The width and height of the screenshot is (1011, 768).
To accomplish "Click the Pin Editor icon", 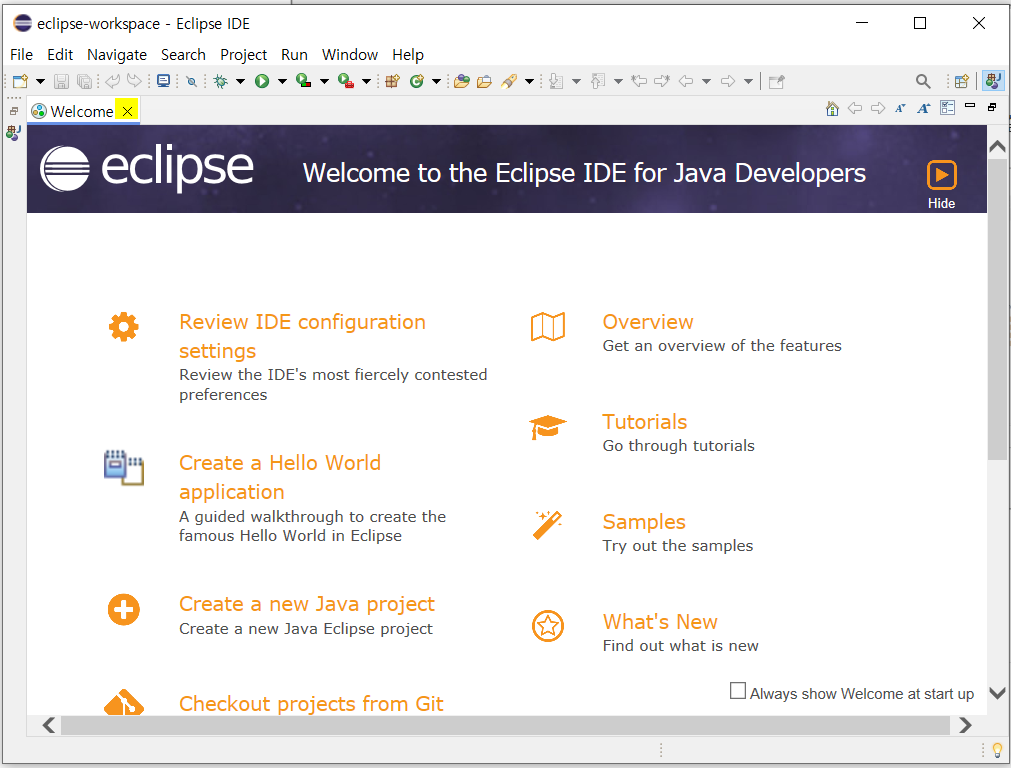I will pyautogui.click(x=776, y=81).
